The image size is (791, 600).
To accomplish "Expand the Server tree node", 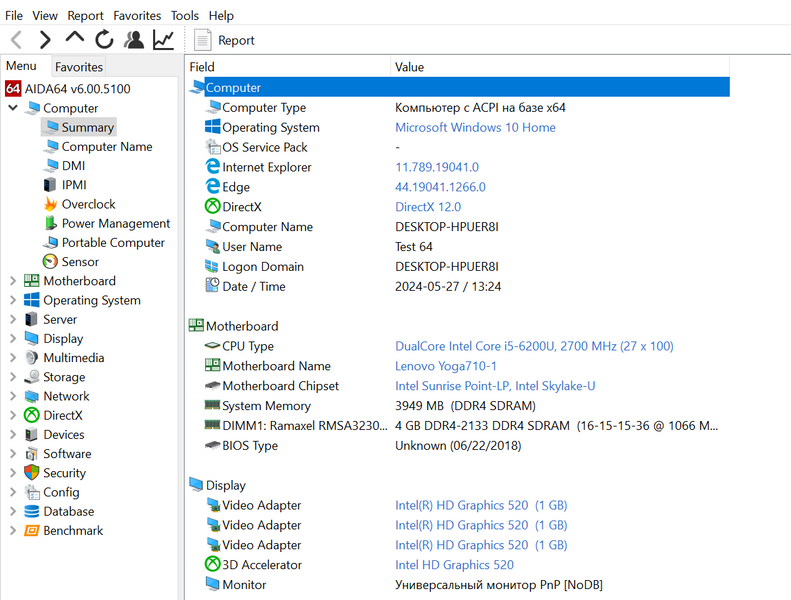I will tap(13, 319).
